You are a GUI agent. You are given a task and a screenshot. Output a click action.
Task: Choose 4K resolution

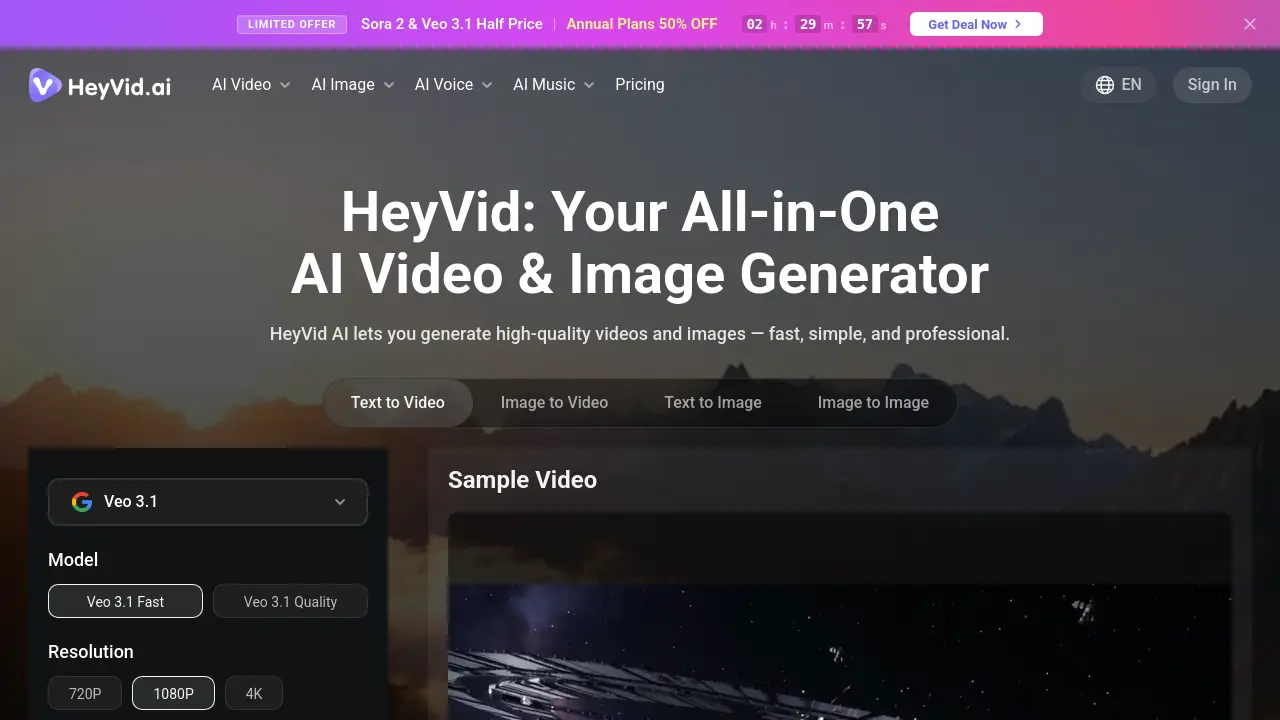coord(254,693)
